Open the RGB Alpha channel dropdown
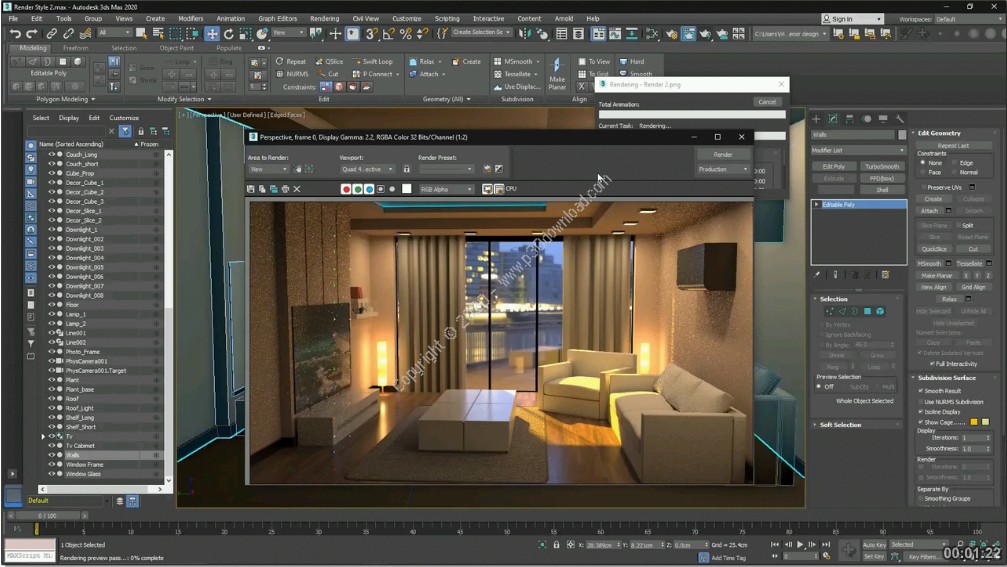Image resolution: width=1007 pixels, height=567 pixels. tap(446, 189)
